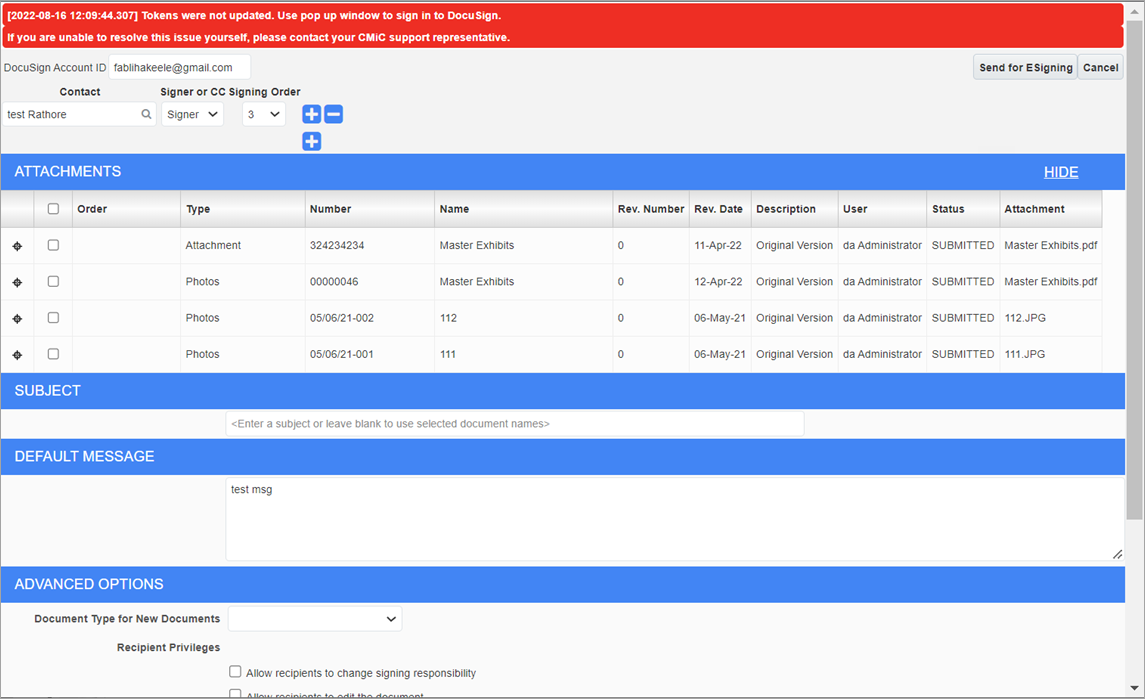1145x699 pixels.
Task: Click the plus icon beside the minus icon
Action: 312,114
